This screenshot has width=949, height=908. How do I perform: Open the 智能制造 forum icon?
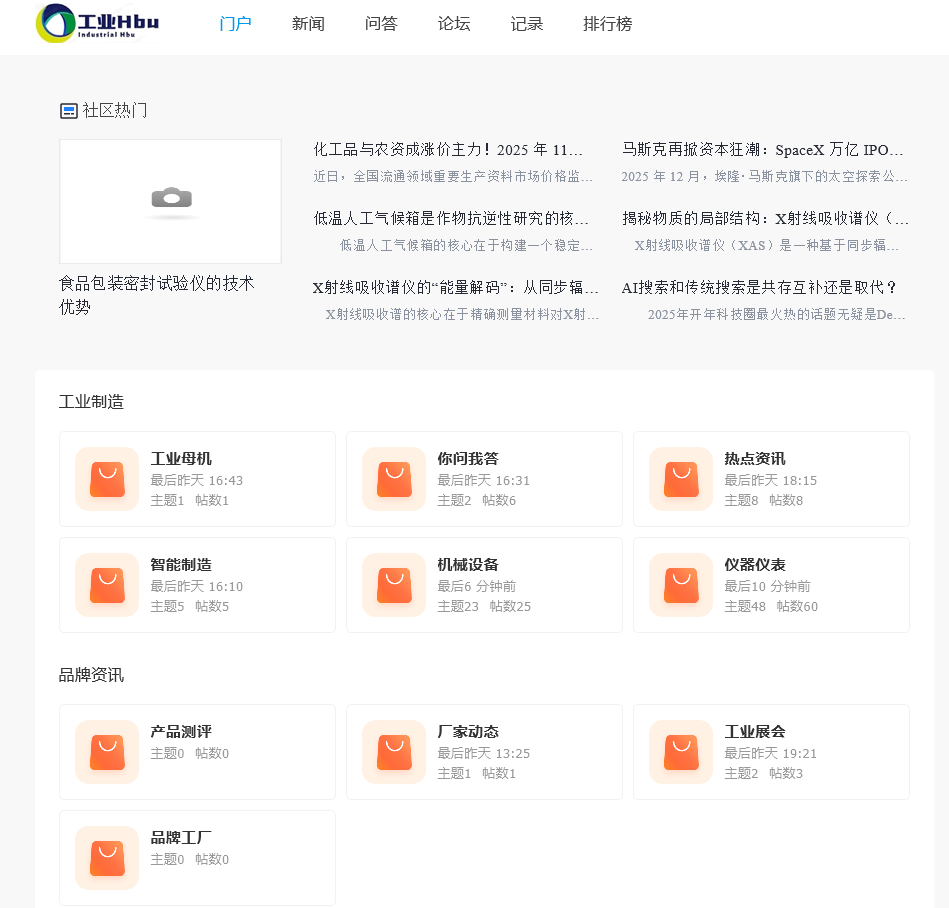(106, 585)
